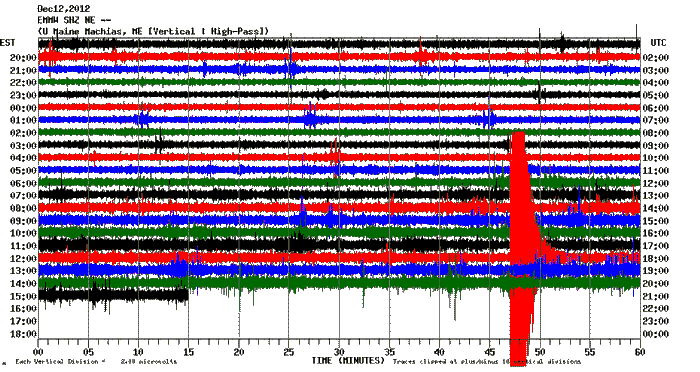Click the 14:00 label in the EST column
Image resolution: width=700 pixels, height=372 pixels.
point(23,284)
